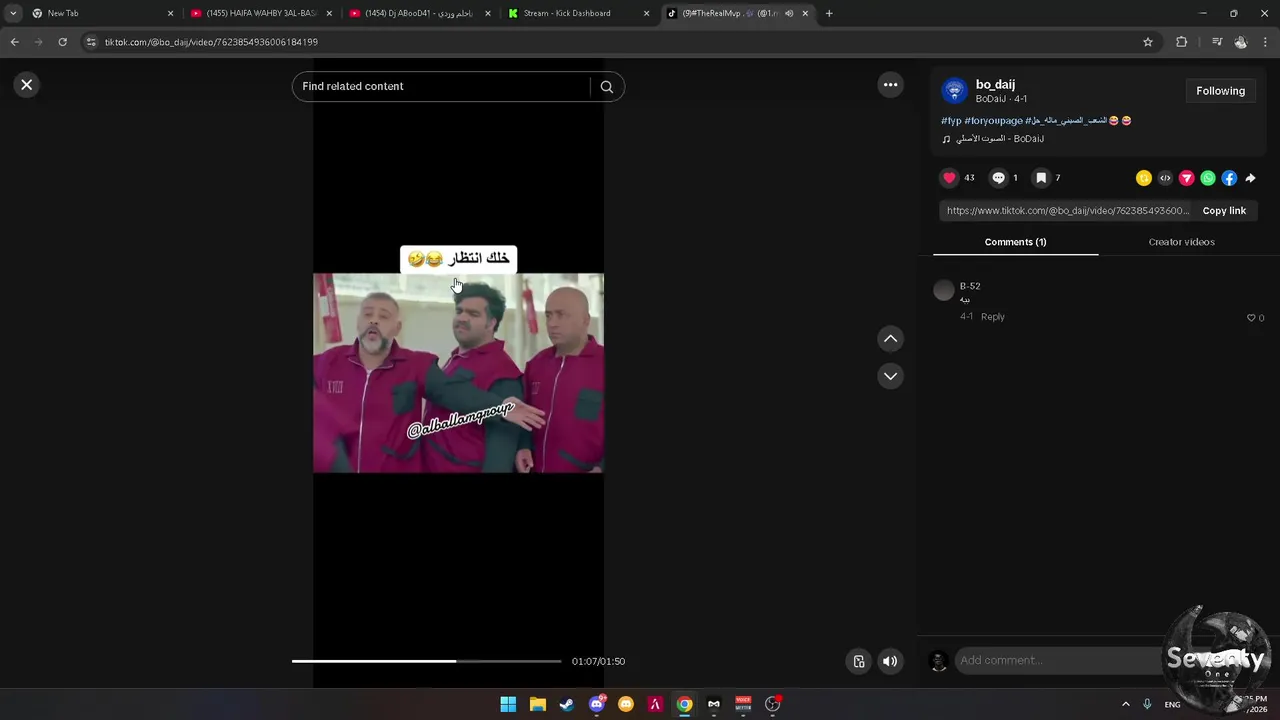Click the search magnifier icon

click(606, 86)
